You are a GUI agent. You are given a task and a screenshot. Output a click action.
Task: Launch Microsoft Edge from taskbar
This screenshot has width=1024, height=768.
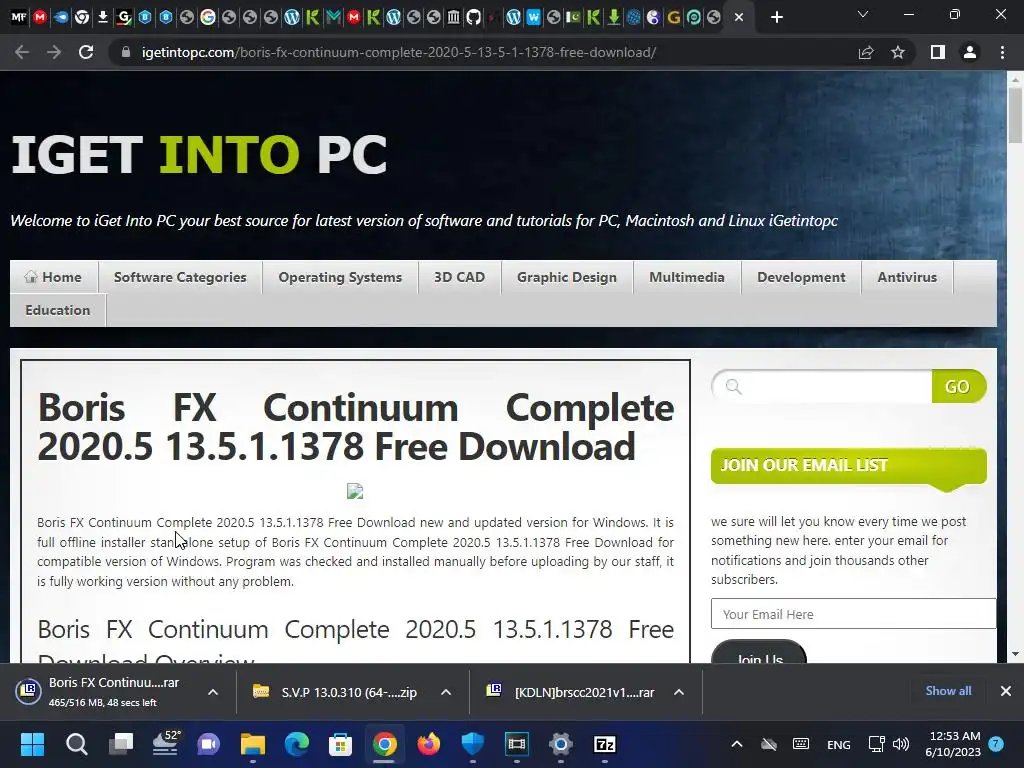coord(296,744)
